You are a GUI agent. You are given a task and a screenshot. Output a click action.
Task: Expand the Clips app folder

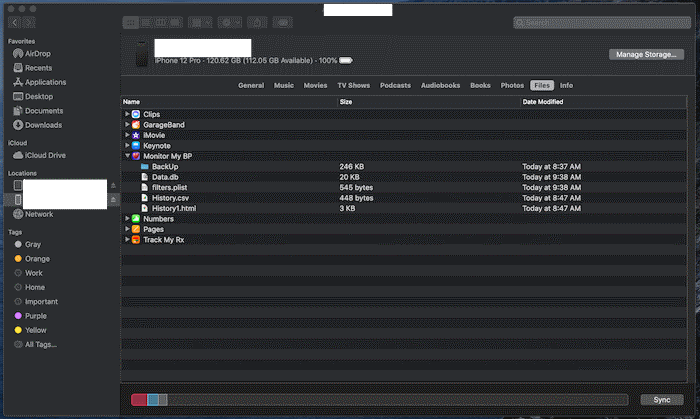(127, 114)
